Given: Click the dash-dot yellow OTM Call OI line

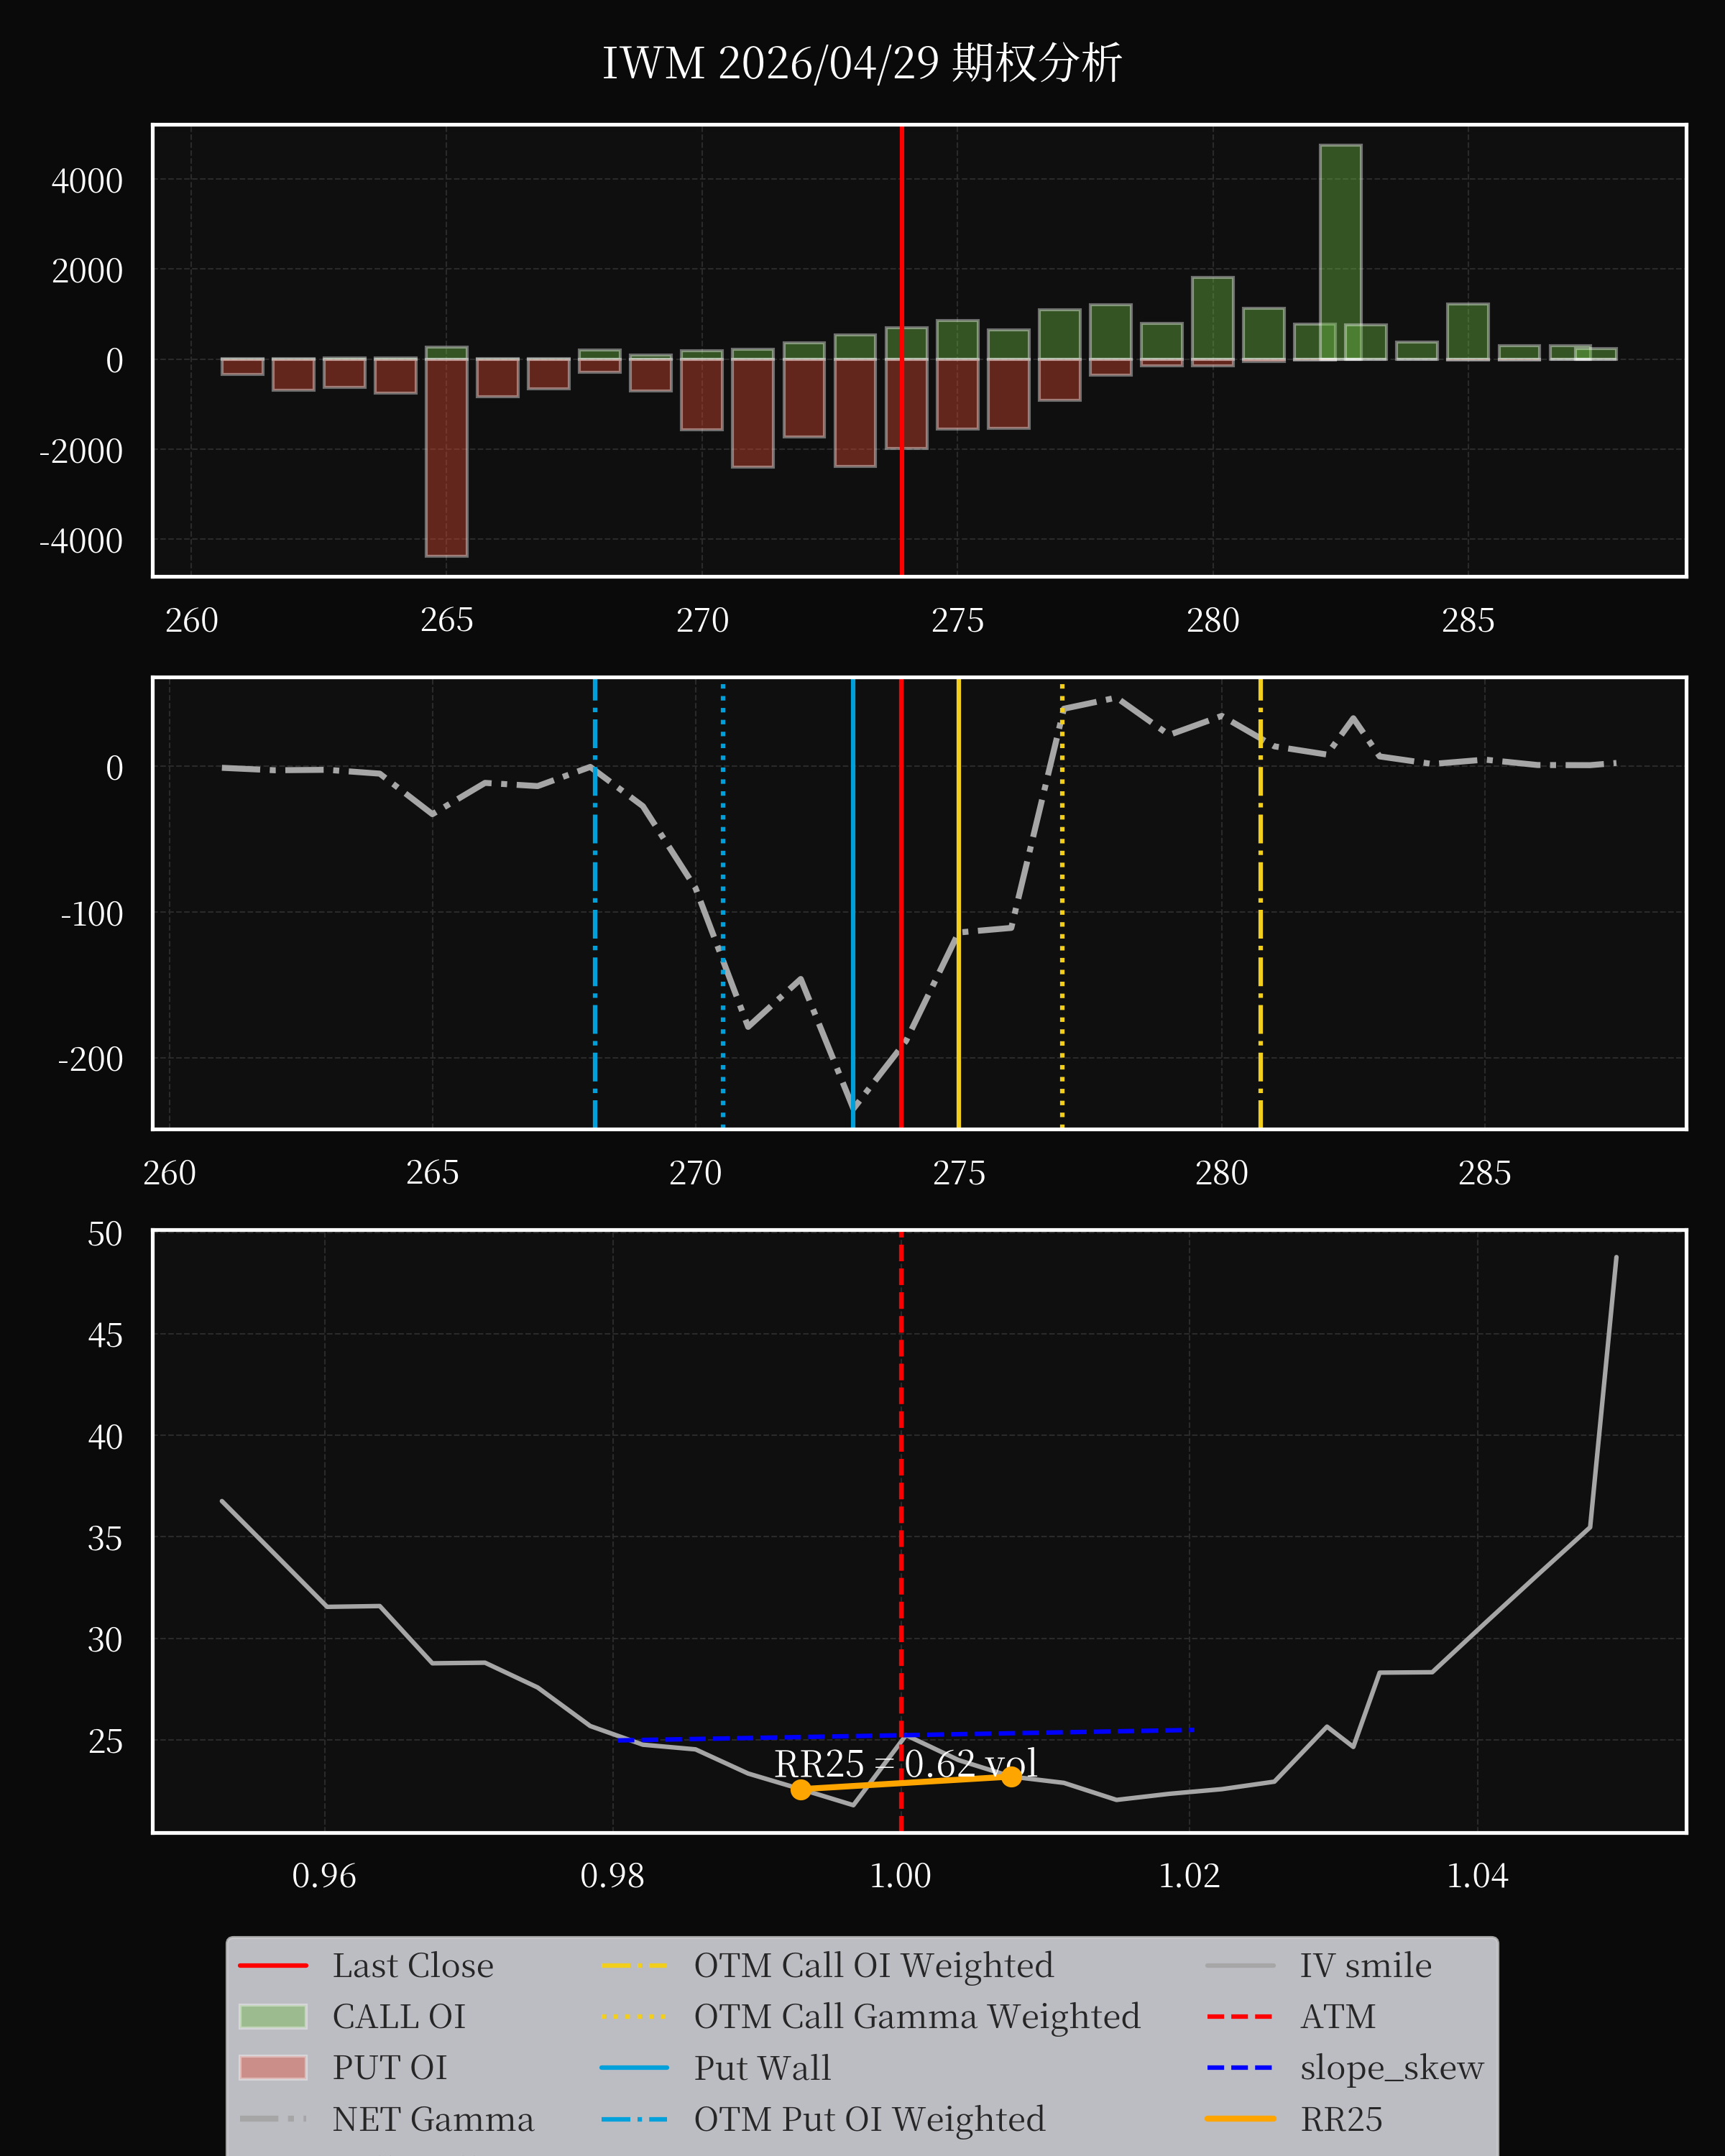Looking at the screenshot, I should click(x=1260, y=903).
